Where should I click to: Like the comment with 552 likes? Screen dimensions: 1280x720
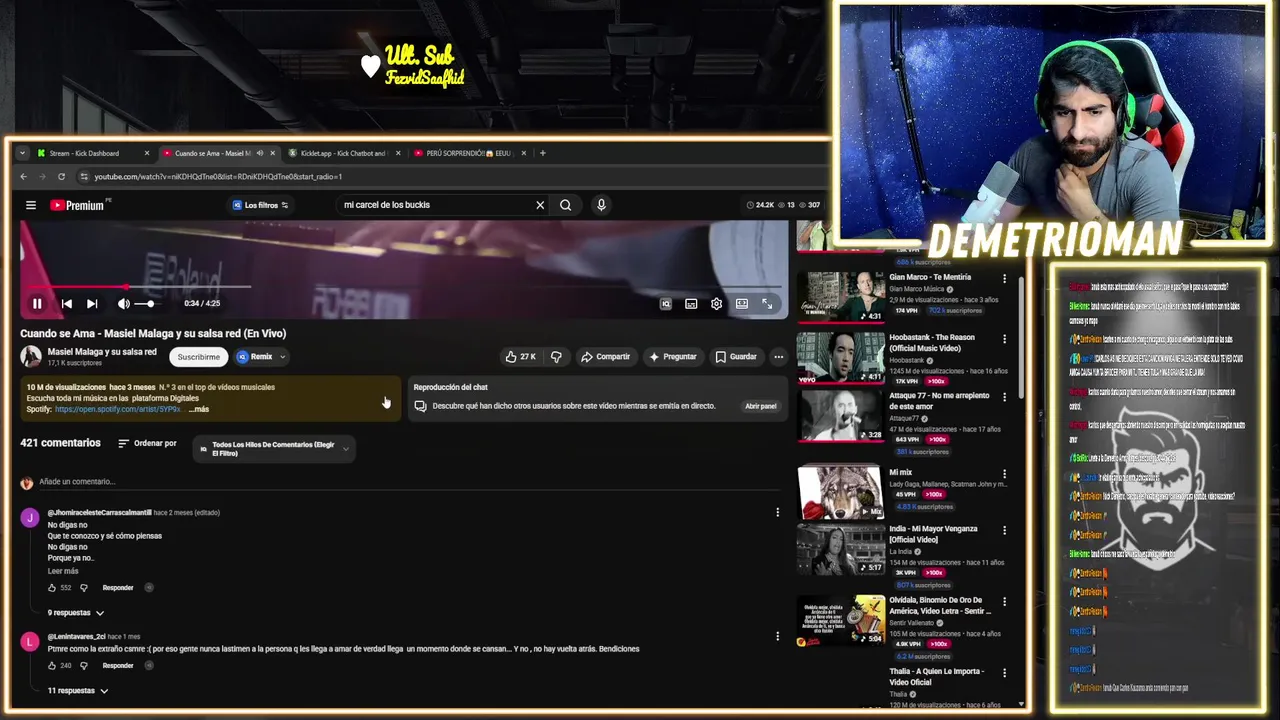52,588
